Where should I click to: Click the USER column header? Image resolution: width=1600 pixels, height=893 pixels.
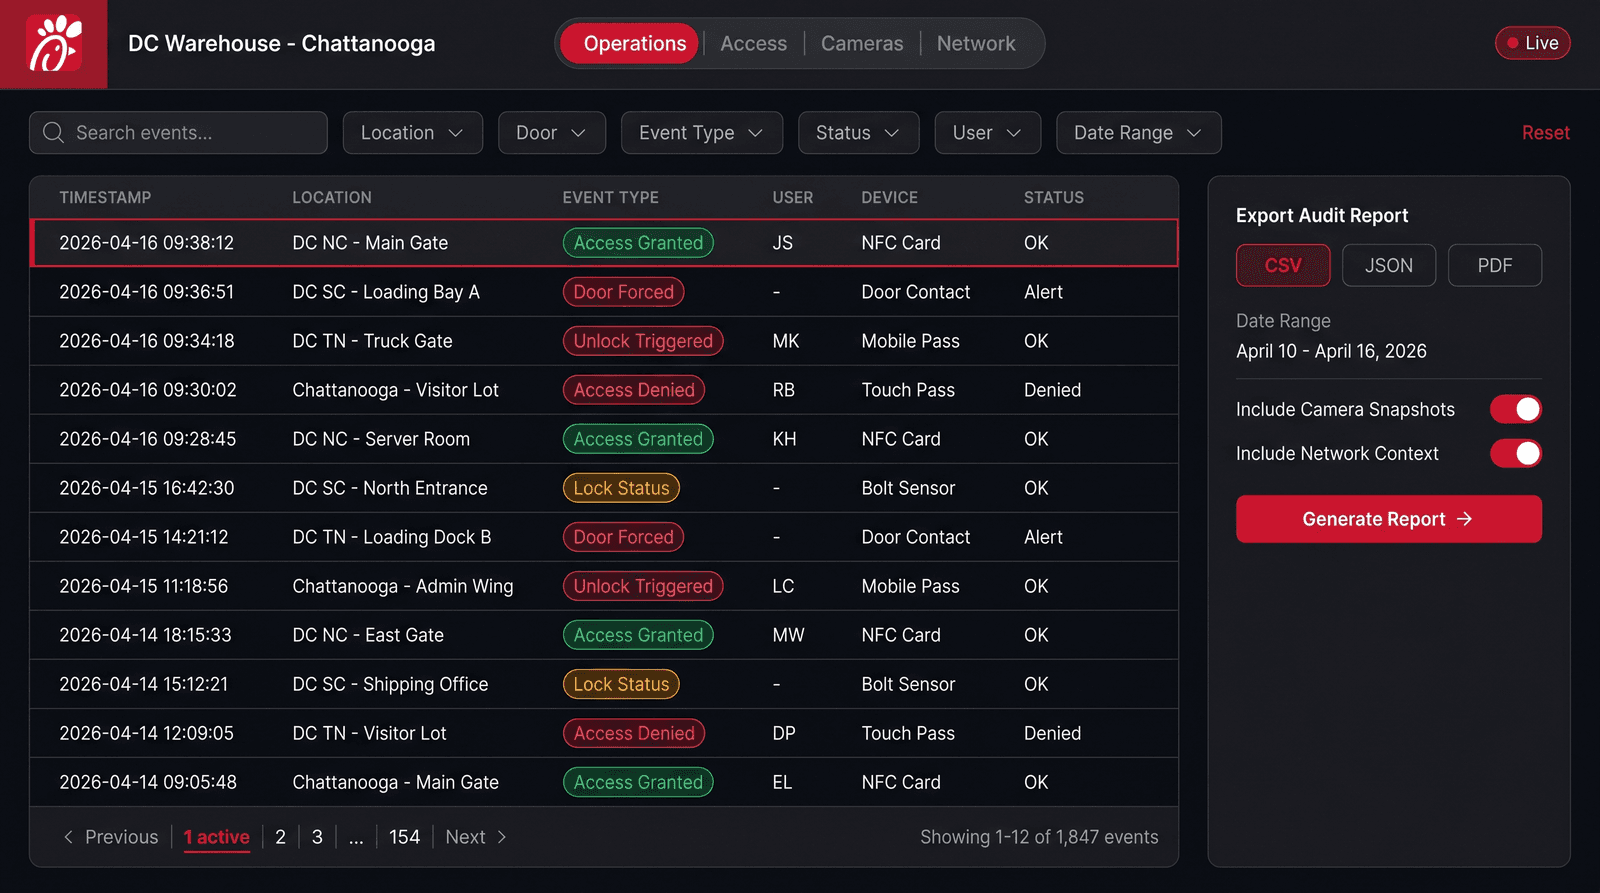point(793,198)
